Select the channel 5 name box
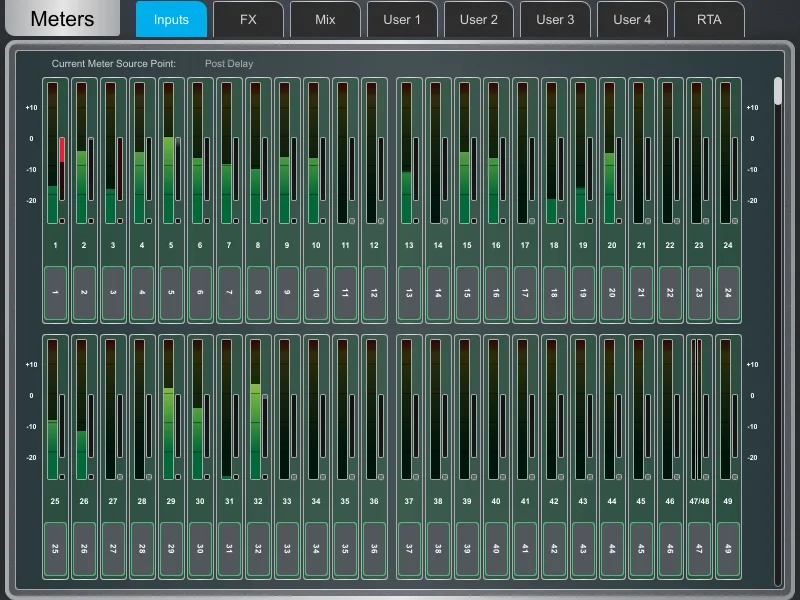This screenshot has width=800, height=600. click(171, 293)
